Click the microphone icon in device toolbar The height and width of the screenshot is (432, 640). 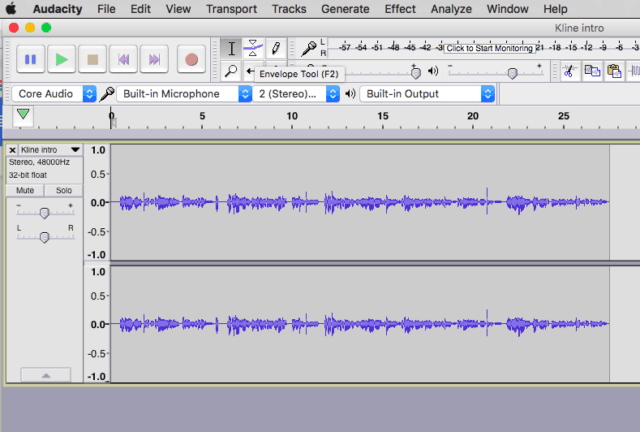107,94
